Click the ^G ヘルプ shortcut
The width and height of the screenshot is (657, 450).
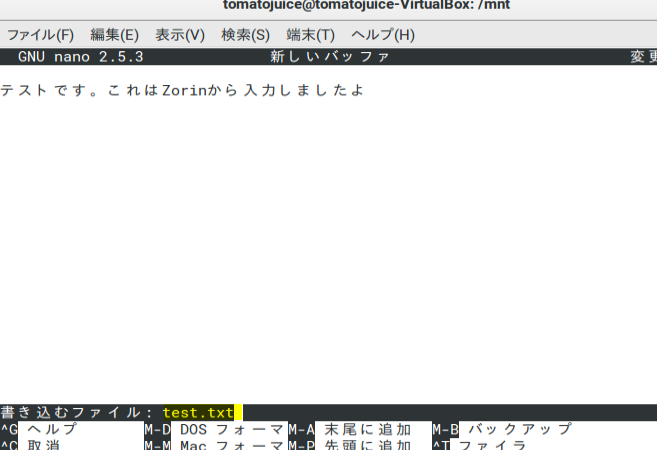[x=40, y=429]
